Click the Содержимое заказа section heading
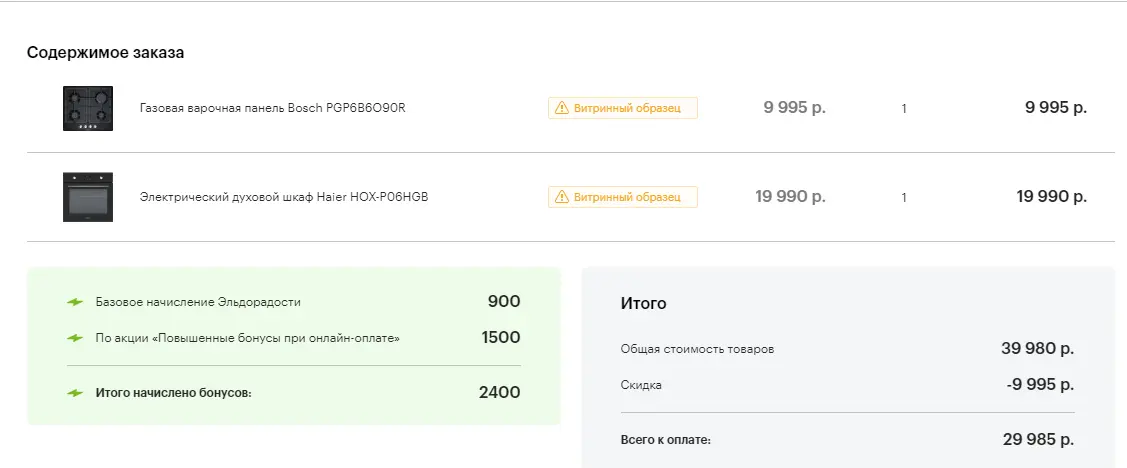Image resolution: width=1127 pixels, height=468 pixels. point(106,52)
